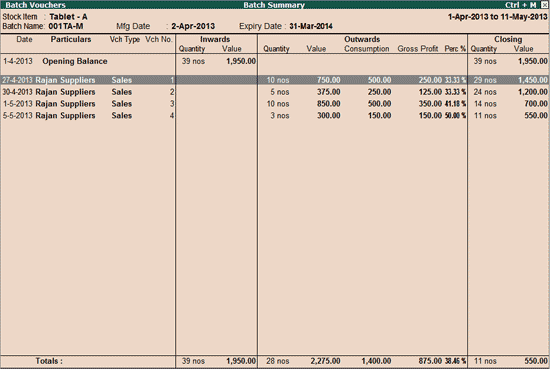
Task: Select the 27-4-2013 Rajan Suppliers sales row
Action: (x=274, y=80)
